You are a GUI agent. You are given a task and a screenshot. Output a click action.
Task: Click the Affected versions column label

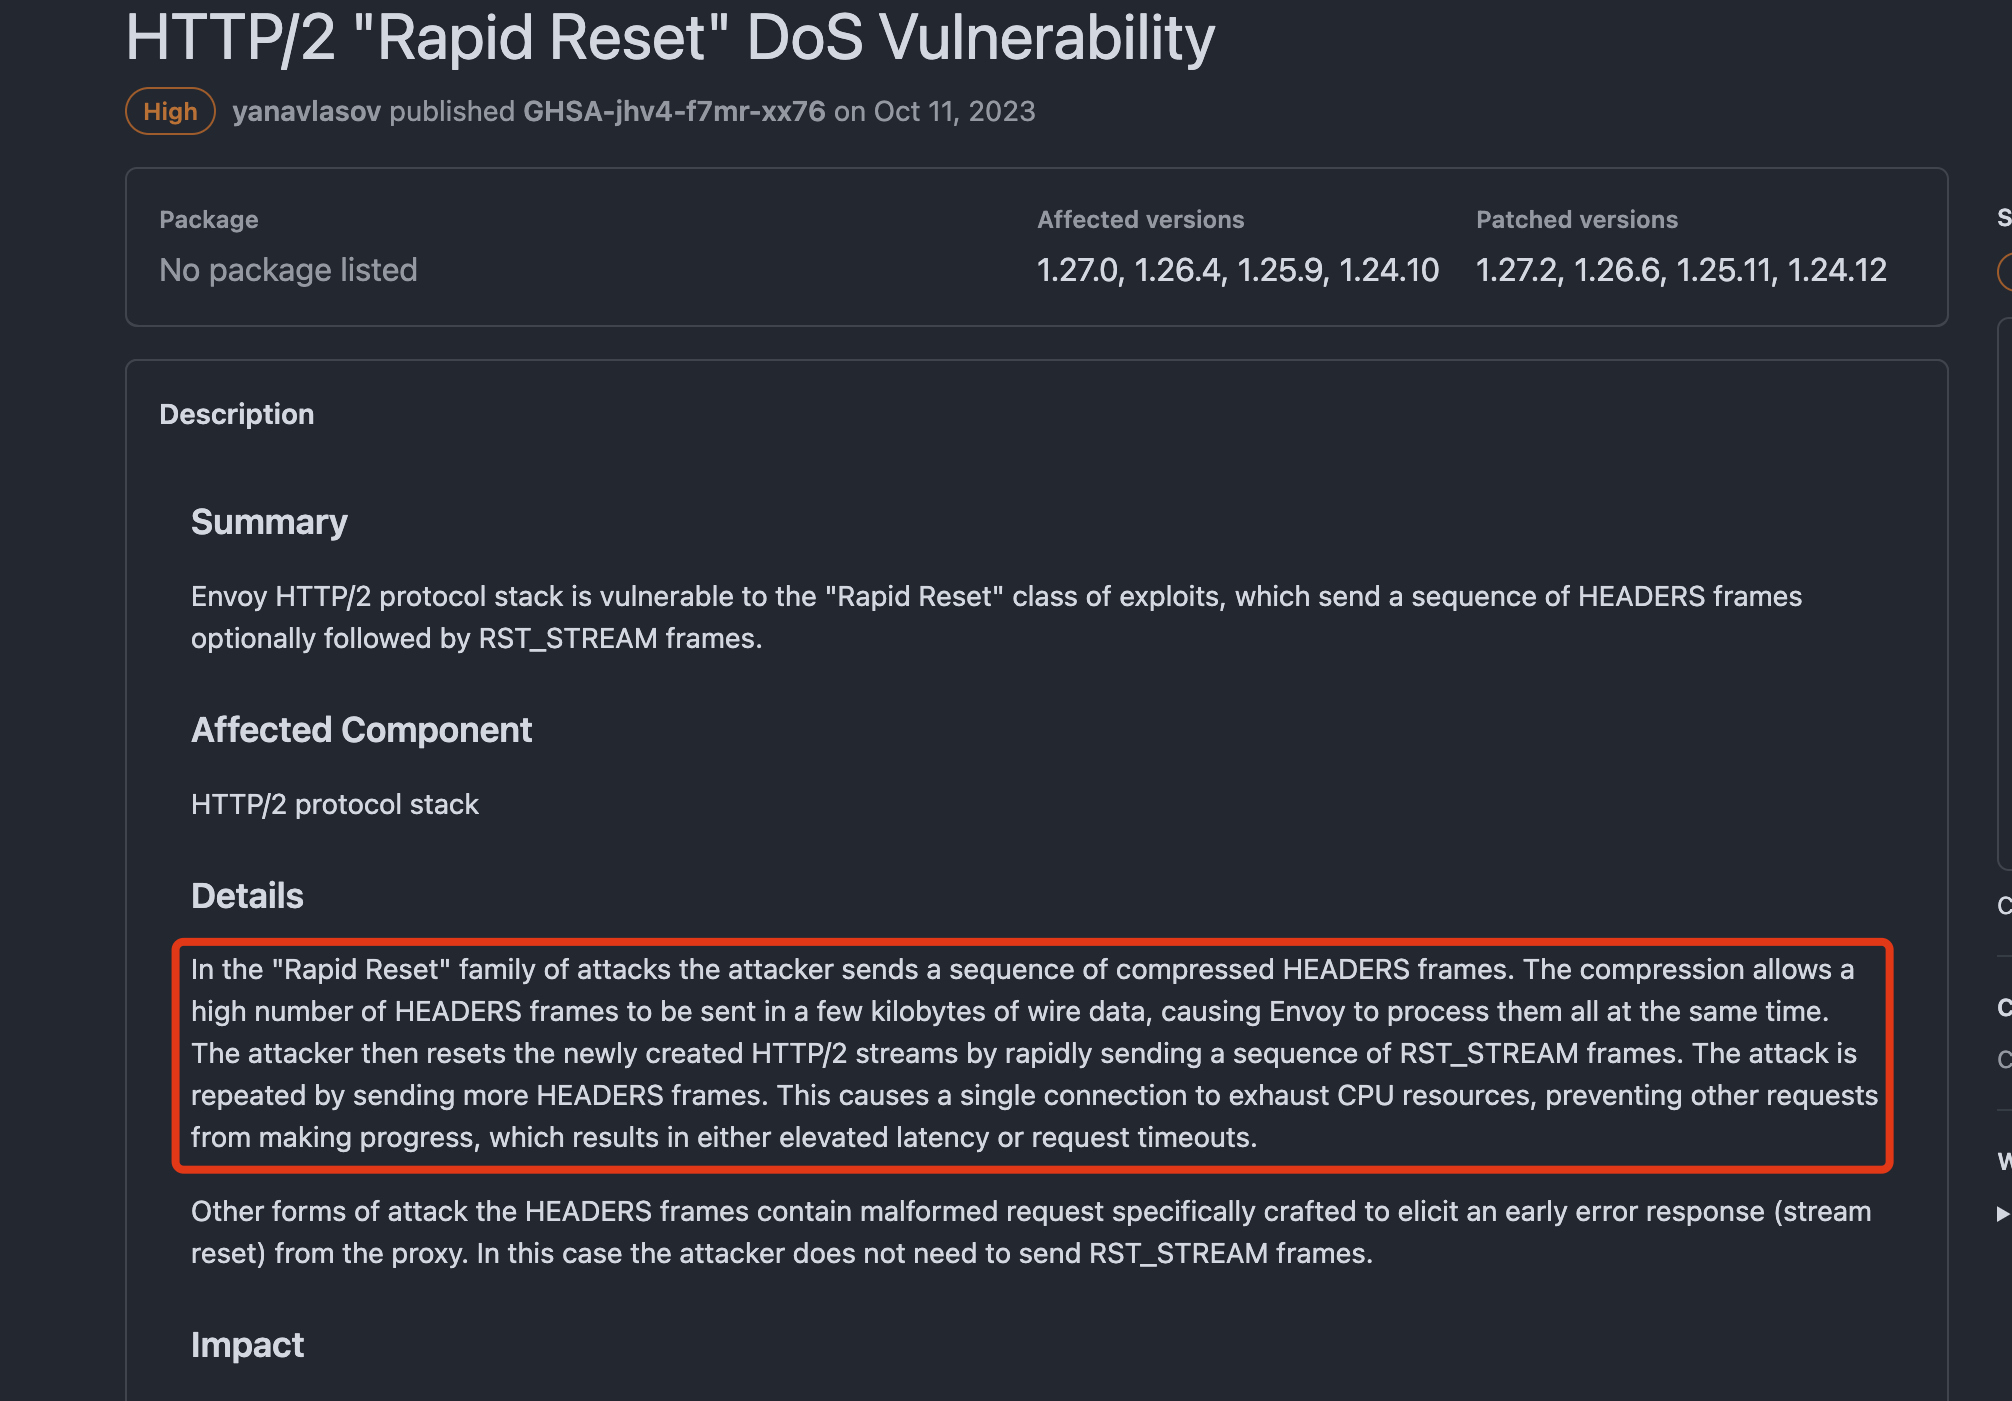[x=1140, y=220]
